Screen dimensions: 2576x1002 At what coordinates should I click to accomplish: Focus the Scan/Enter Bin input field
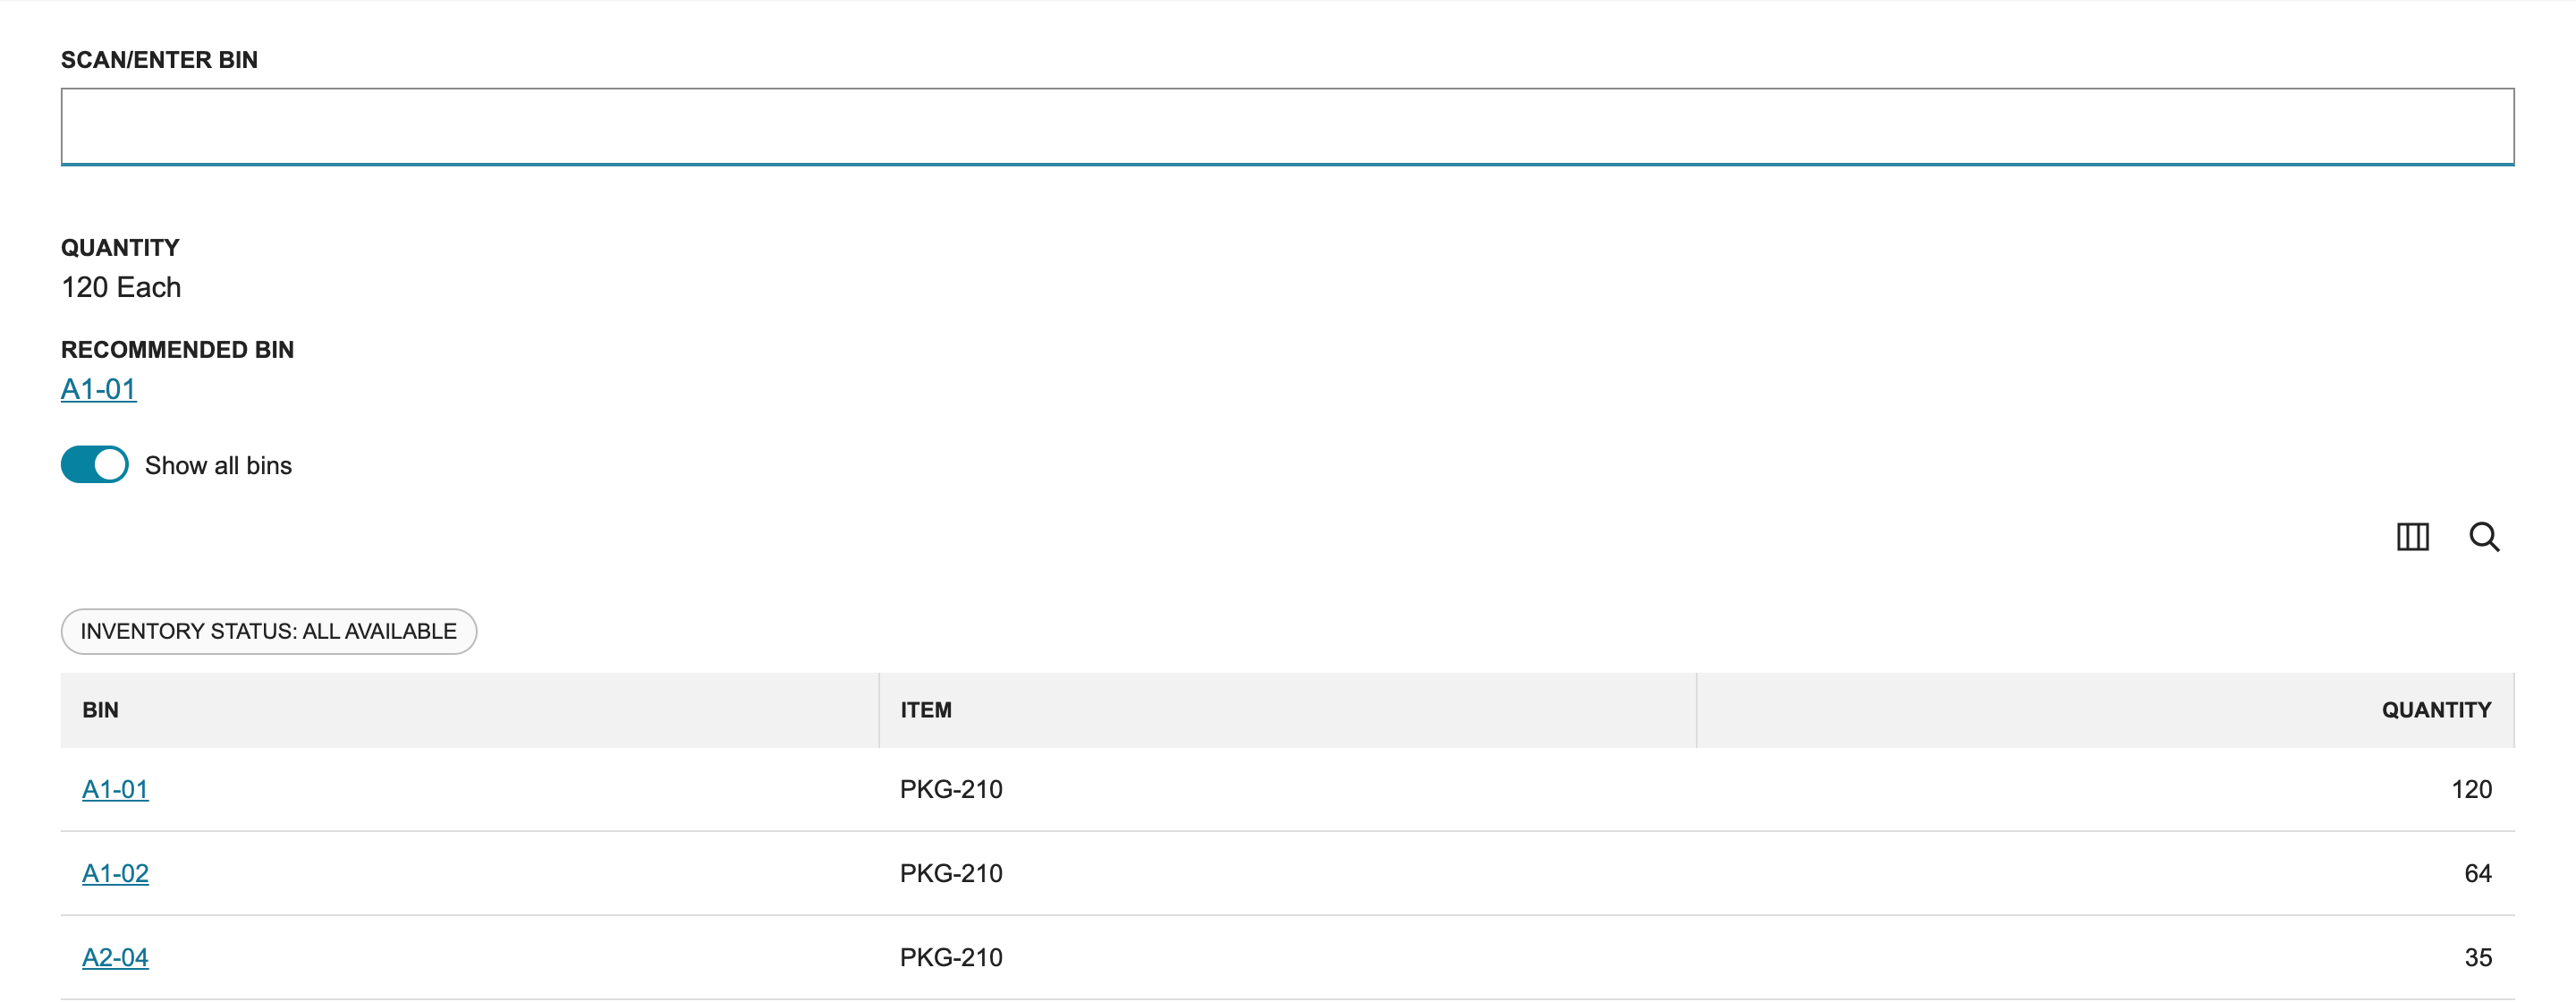pos(1287,126)
